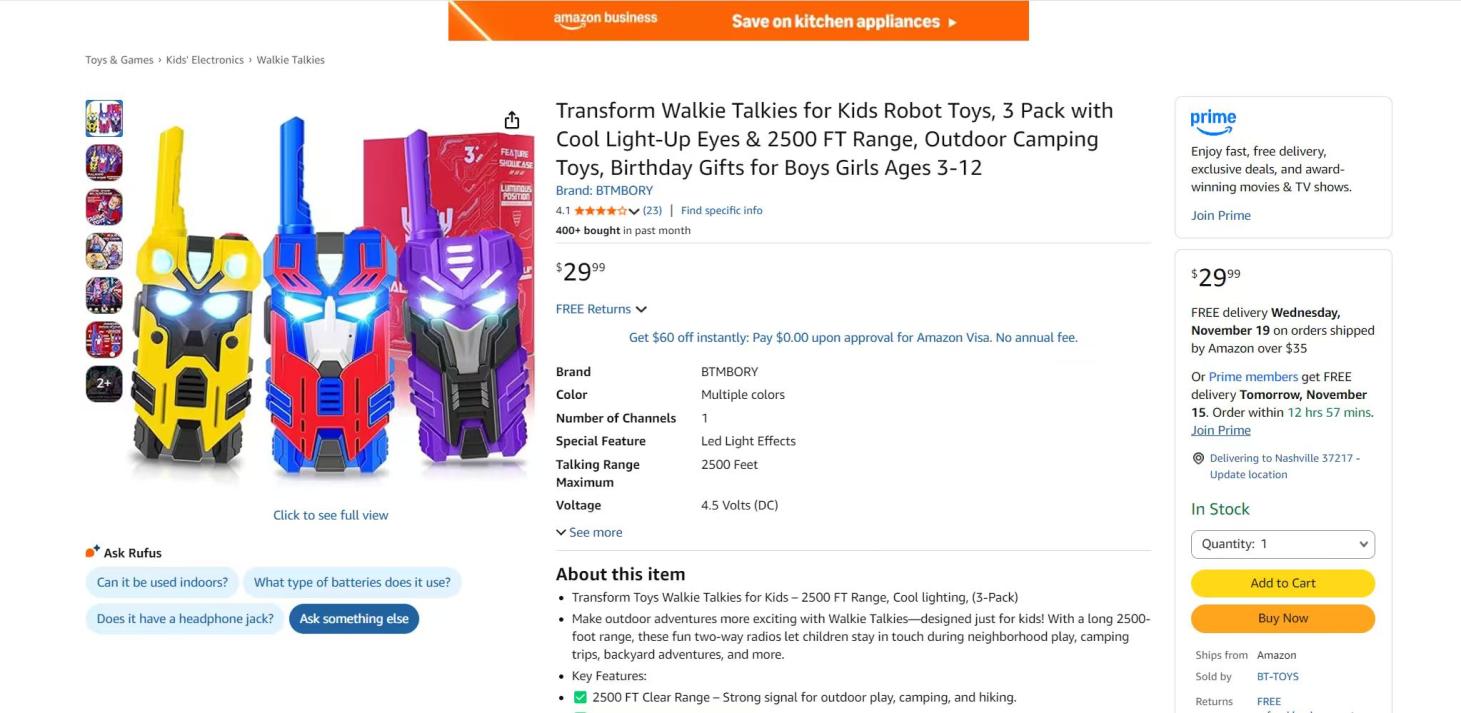Click the share icon above product image

512,121
